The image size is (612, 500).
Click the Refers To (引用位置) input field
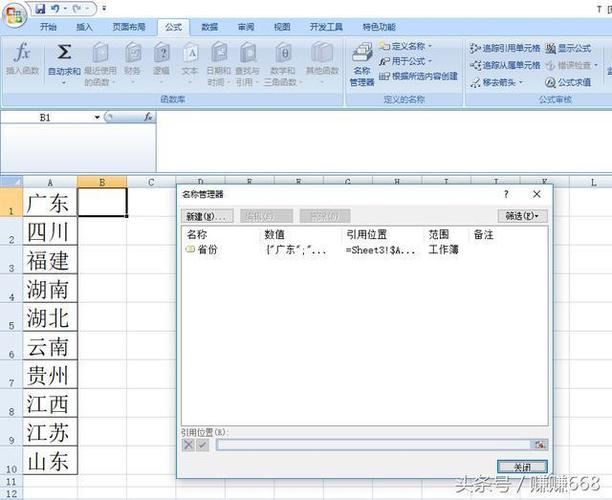point(373,445)
